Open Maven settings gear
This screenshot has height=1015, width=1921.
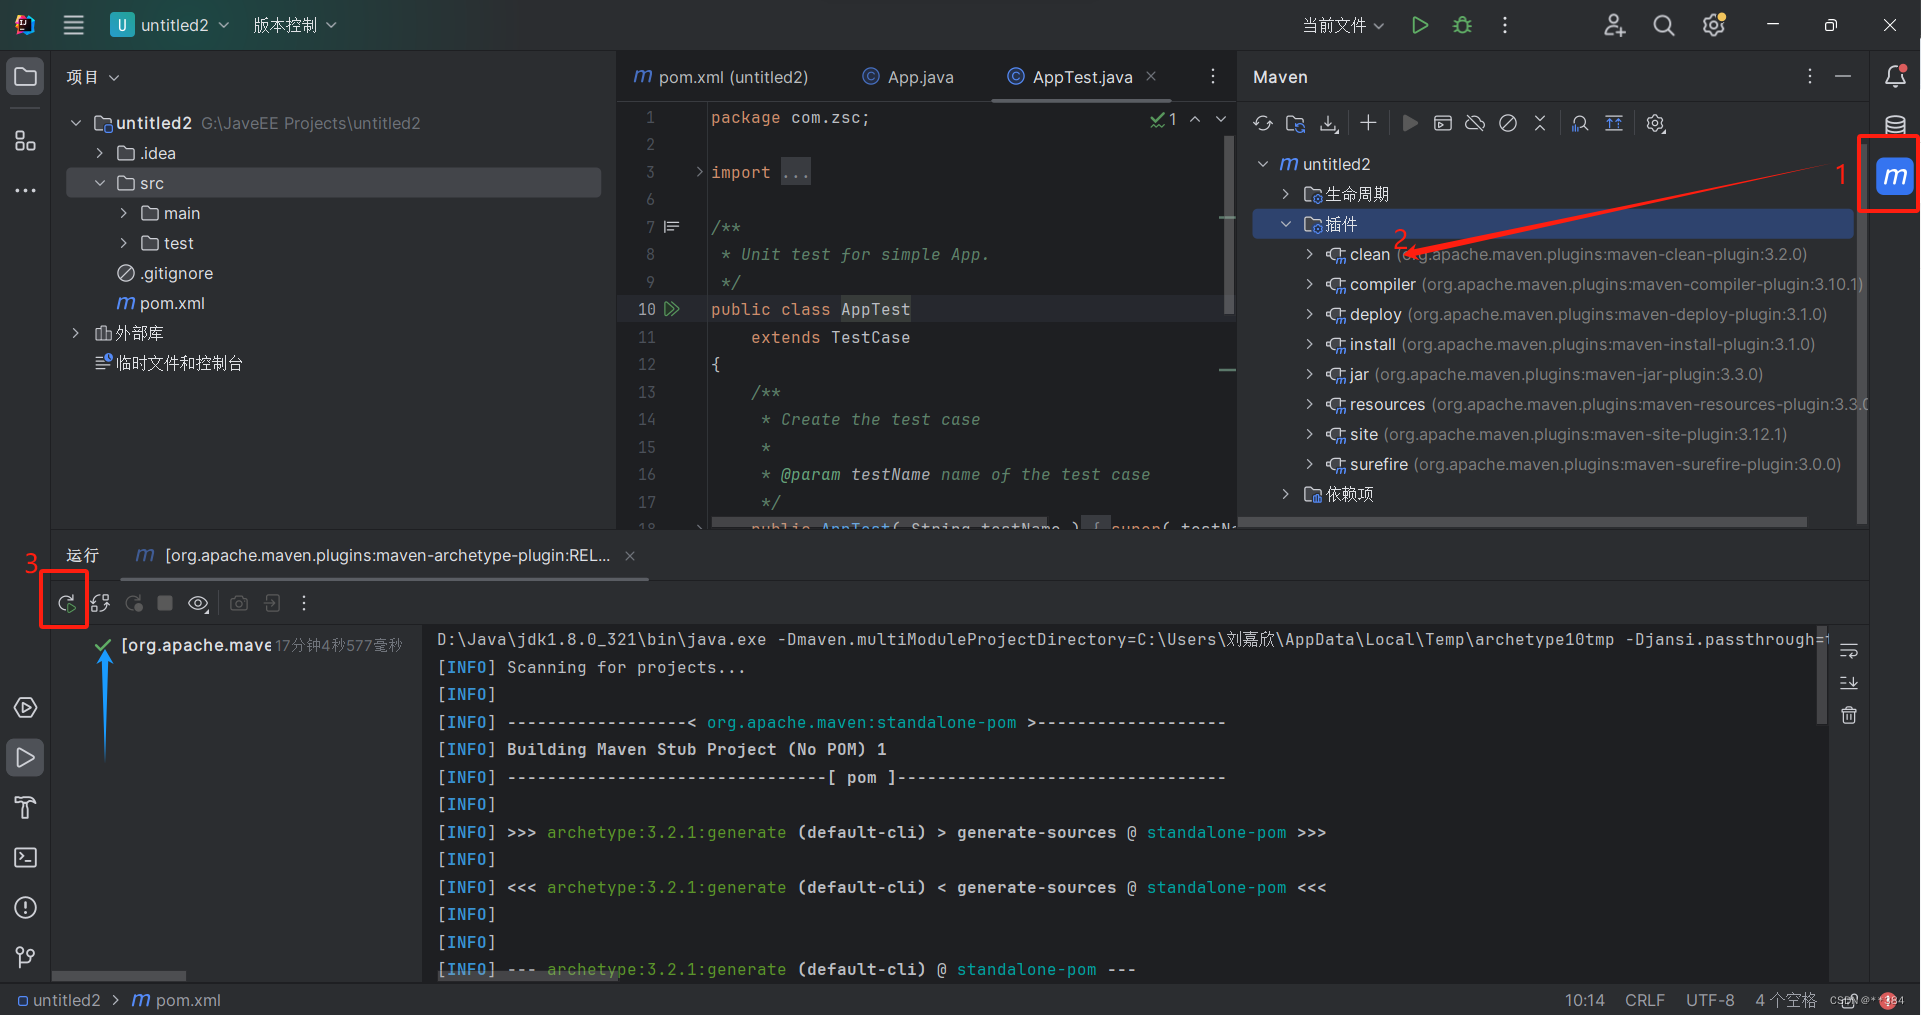pyautogui.click(x=1656, y=123)
